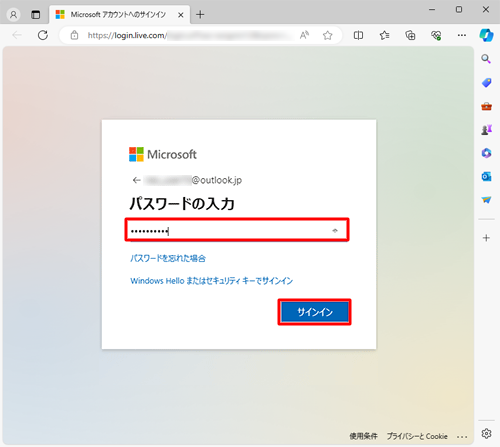Open the Microsoft 365 sidebar icon

(x=486, y=153)
